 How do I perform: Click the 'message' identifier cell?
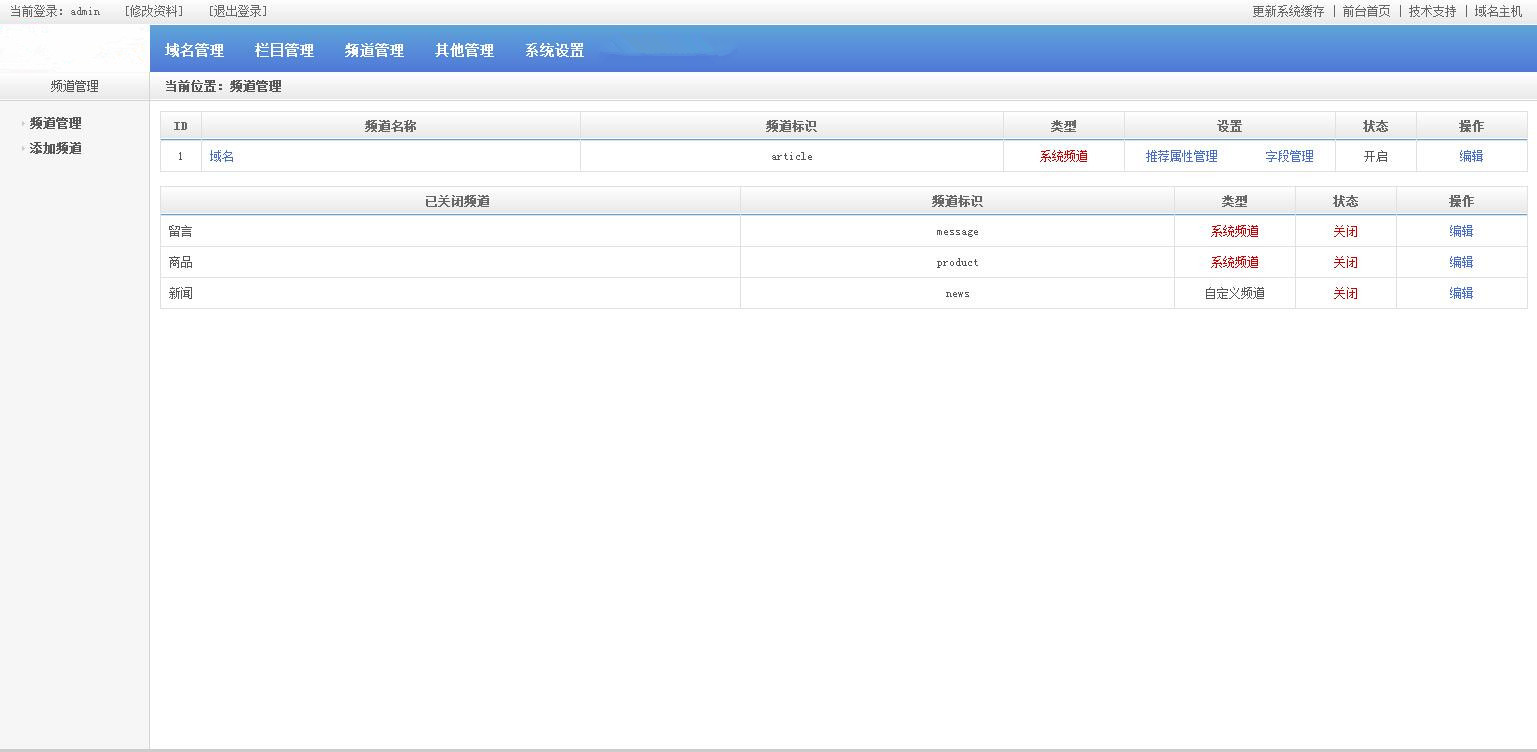coord(957,231)
